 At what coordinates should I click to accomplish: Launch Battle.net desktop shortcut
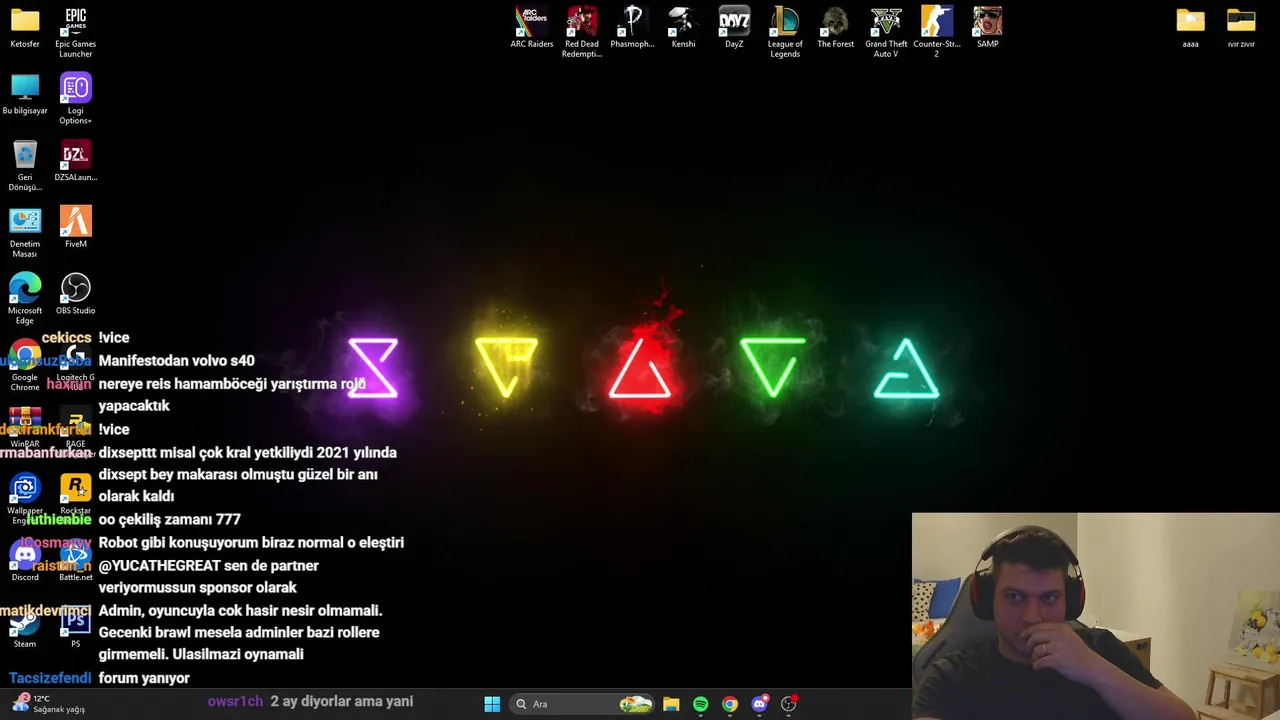tap(75, 560)
